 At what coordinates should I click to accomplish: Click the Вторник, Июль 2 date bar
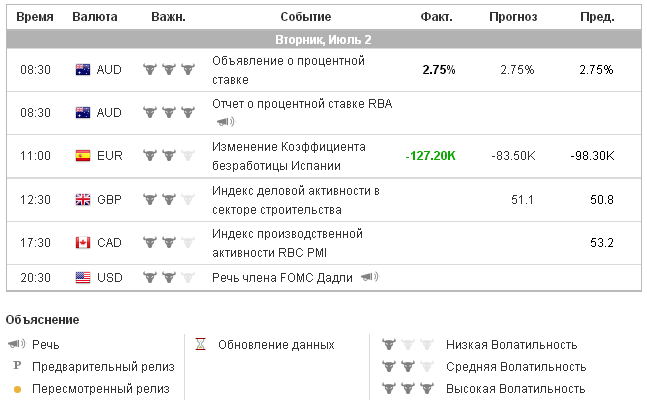click(x=323, y=40)
